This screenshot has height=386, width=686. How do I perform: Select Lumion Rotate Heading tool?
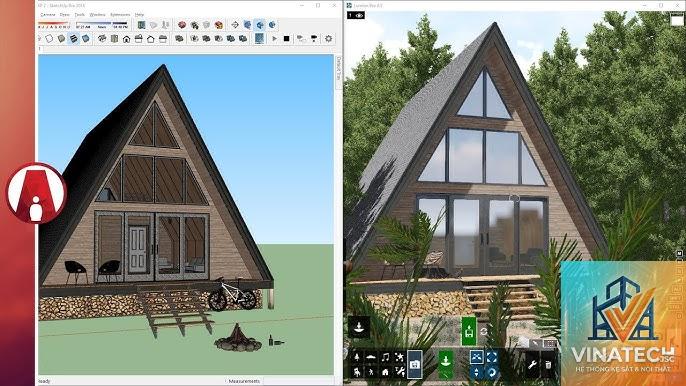click(x=492, y=372)
